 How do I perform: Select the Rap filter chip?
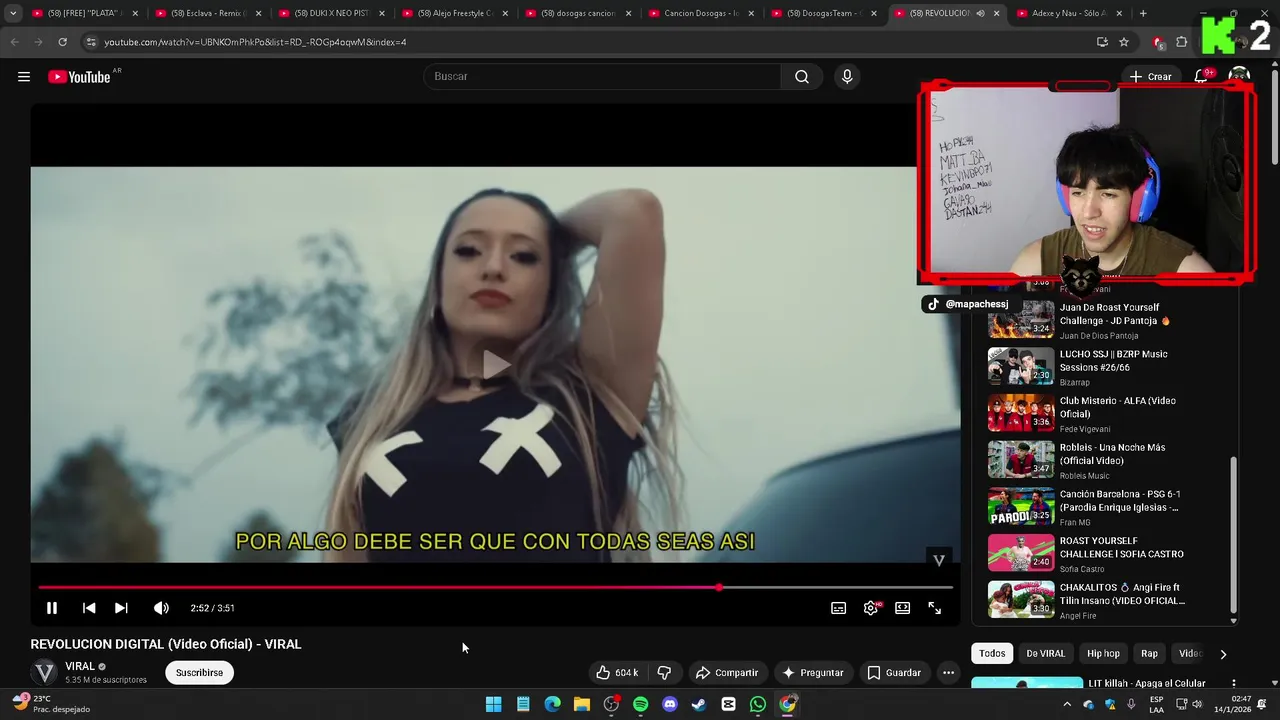pos(1149,653)
